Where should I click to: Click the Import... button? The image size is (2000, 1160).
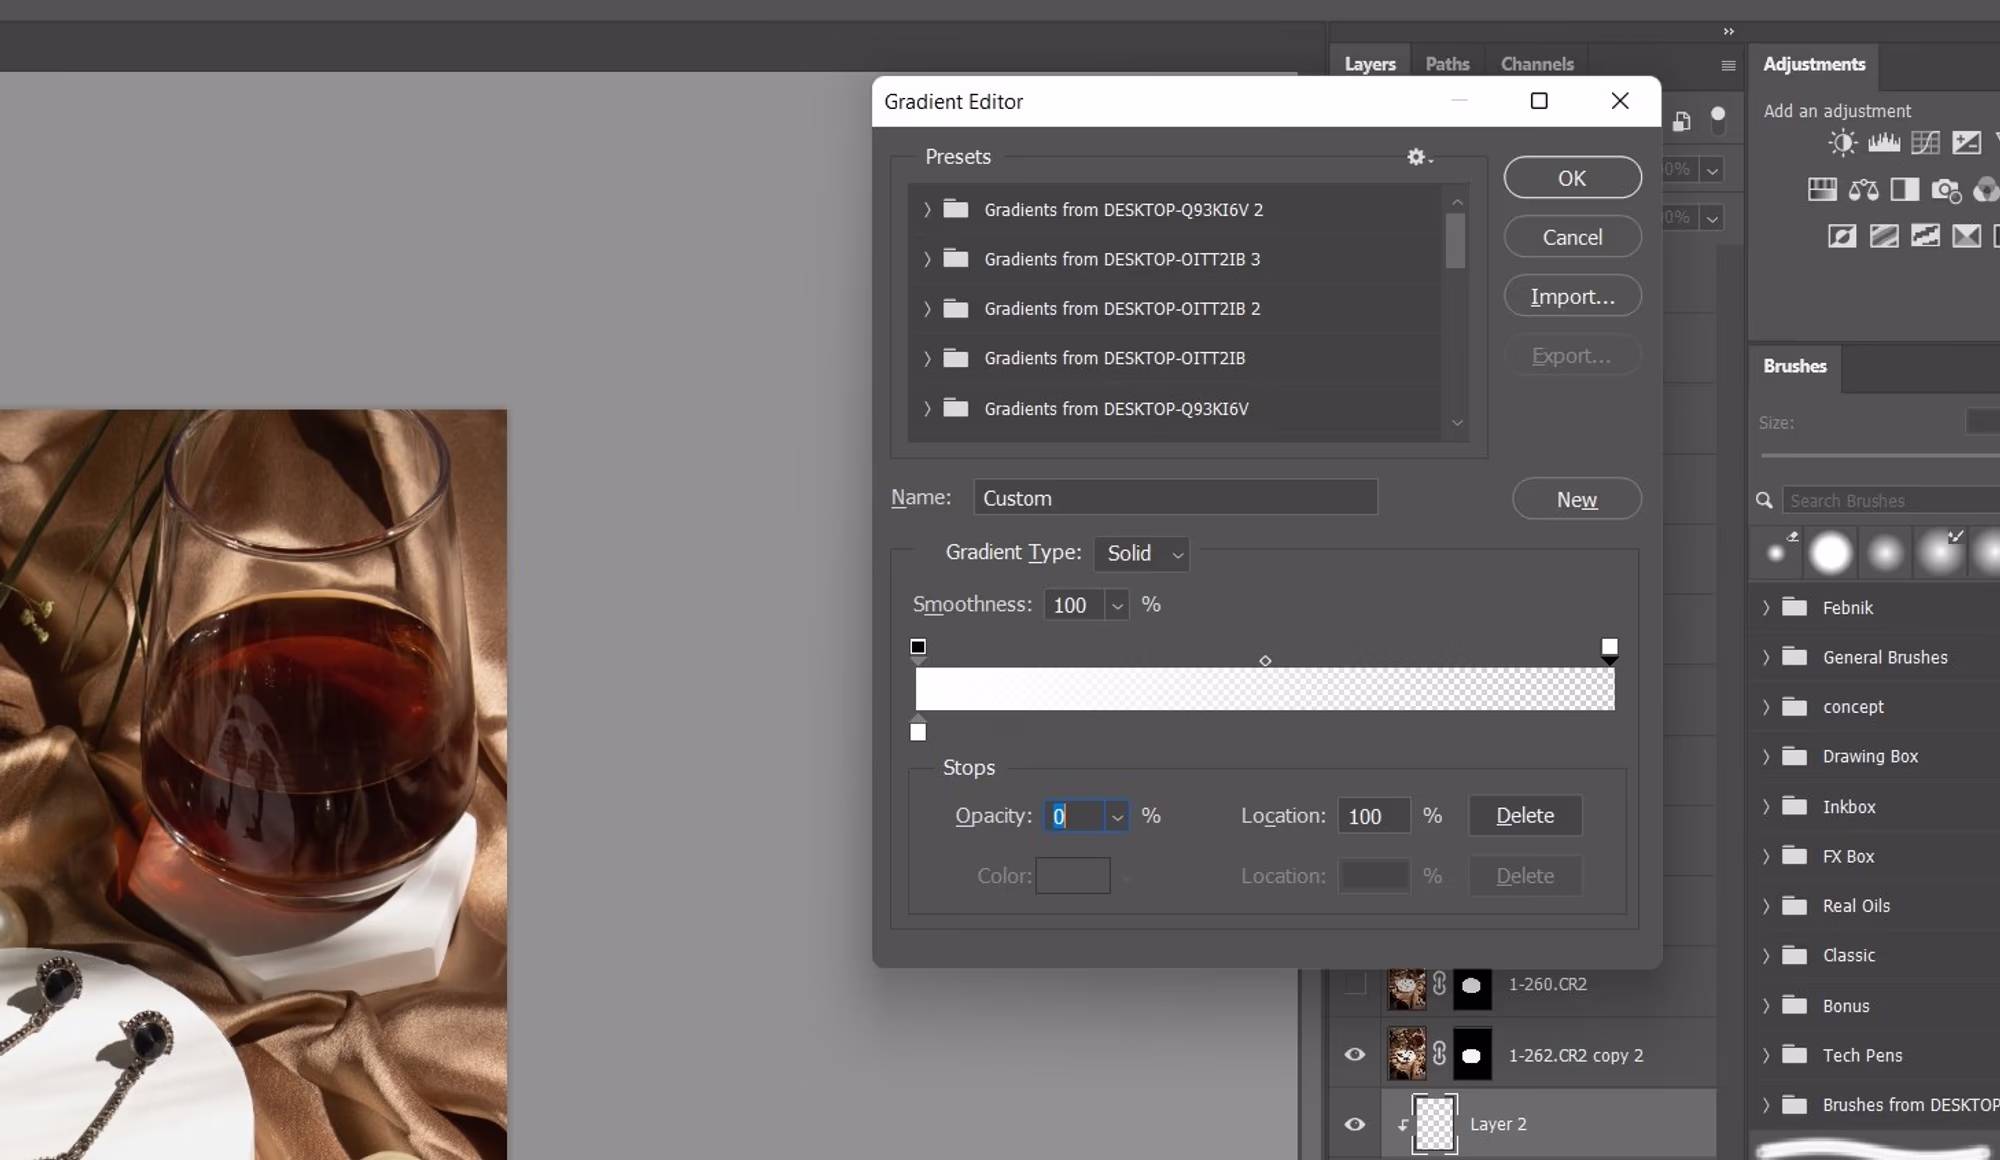tap(1572, 297)
